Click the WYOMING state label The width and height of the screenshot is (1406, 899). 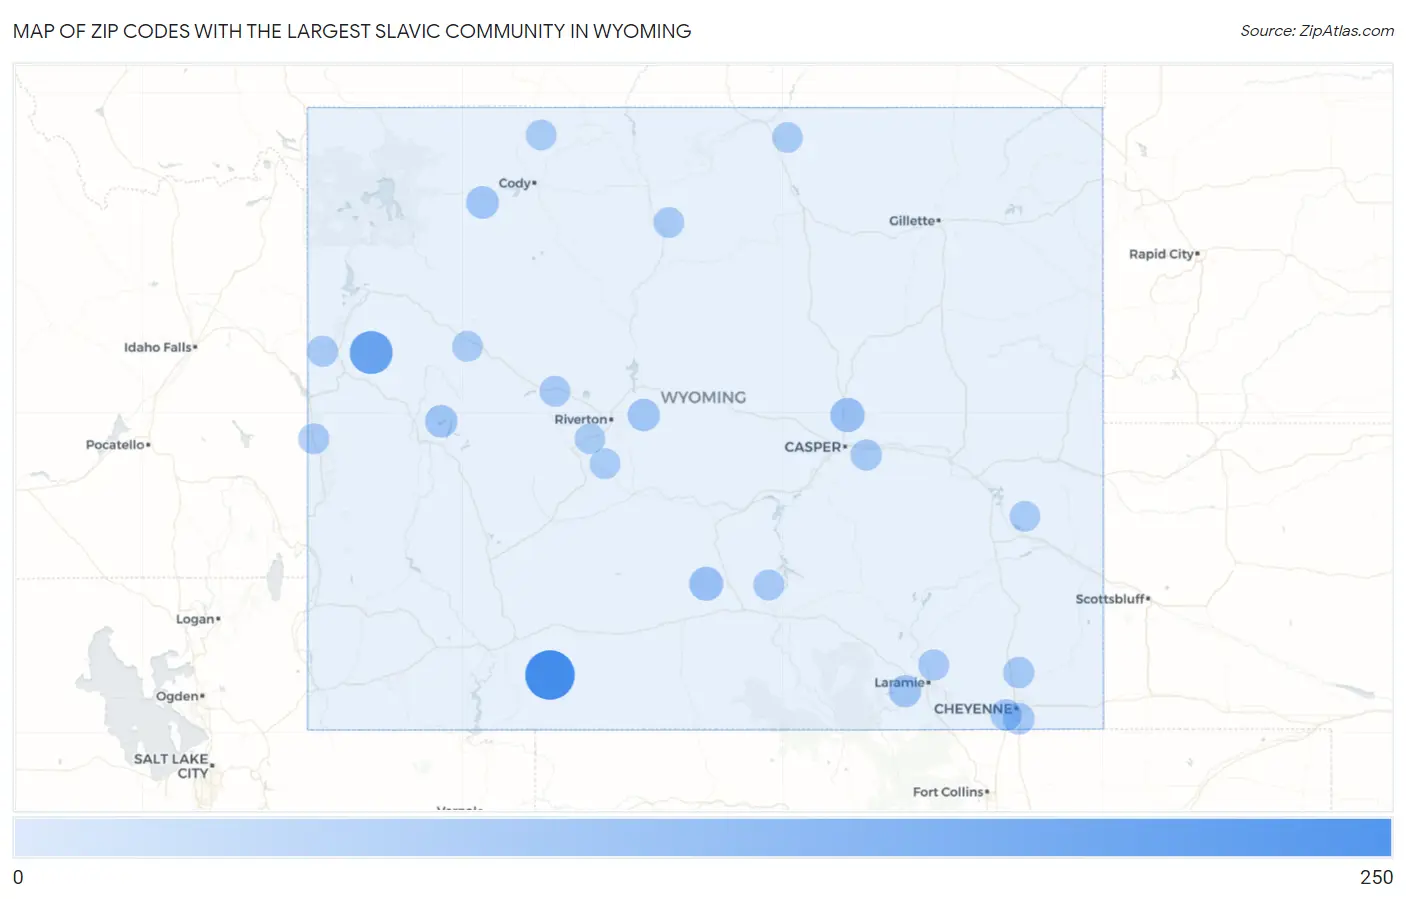pos(703,397)
